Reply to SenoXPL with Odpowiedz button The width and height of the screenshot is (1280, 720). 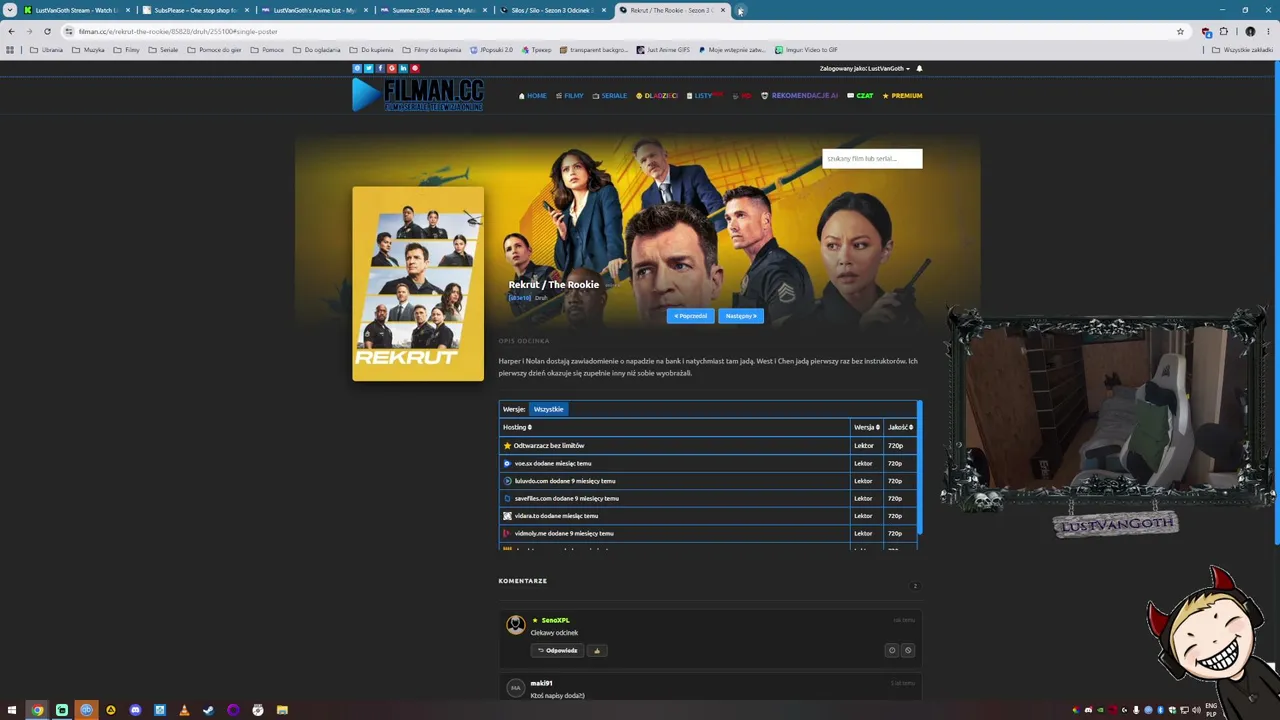pyautogui.click(x=557, y=651)
